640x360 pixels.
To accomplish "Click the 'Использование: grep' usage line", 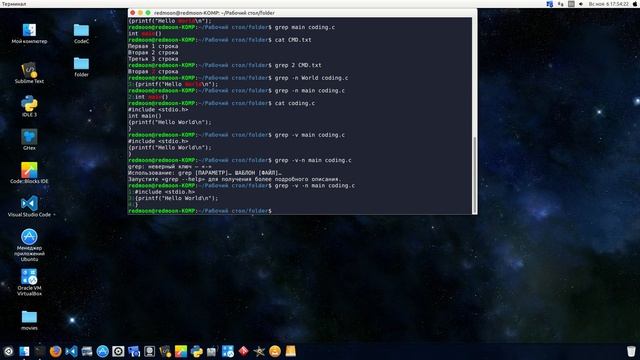I will tap(205, 173).
